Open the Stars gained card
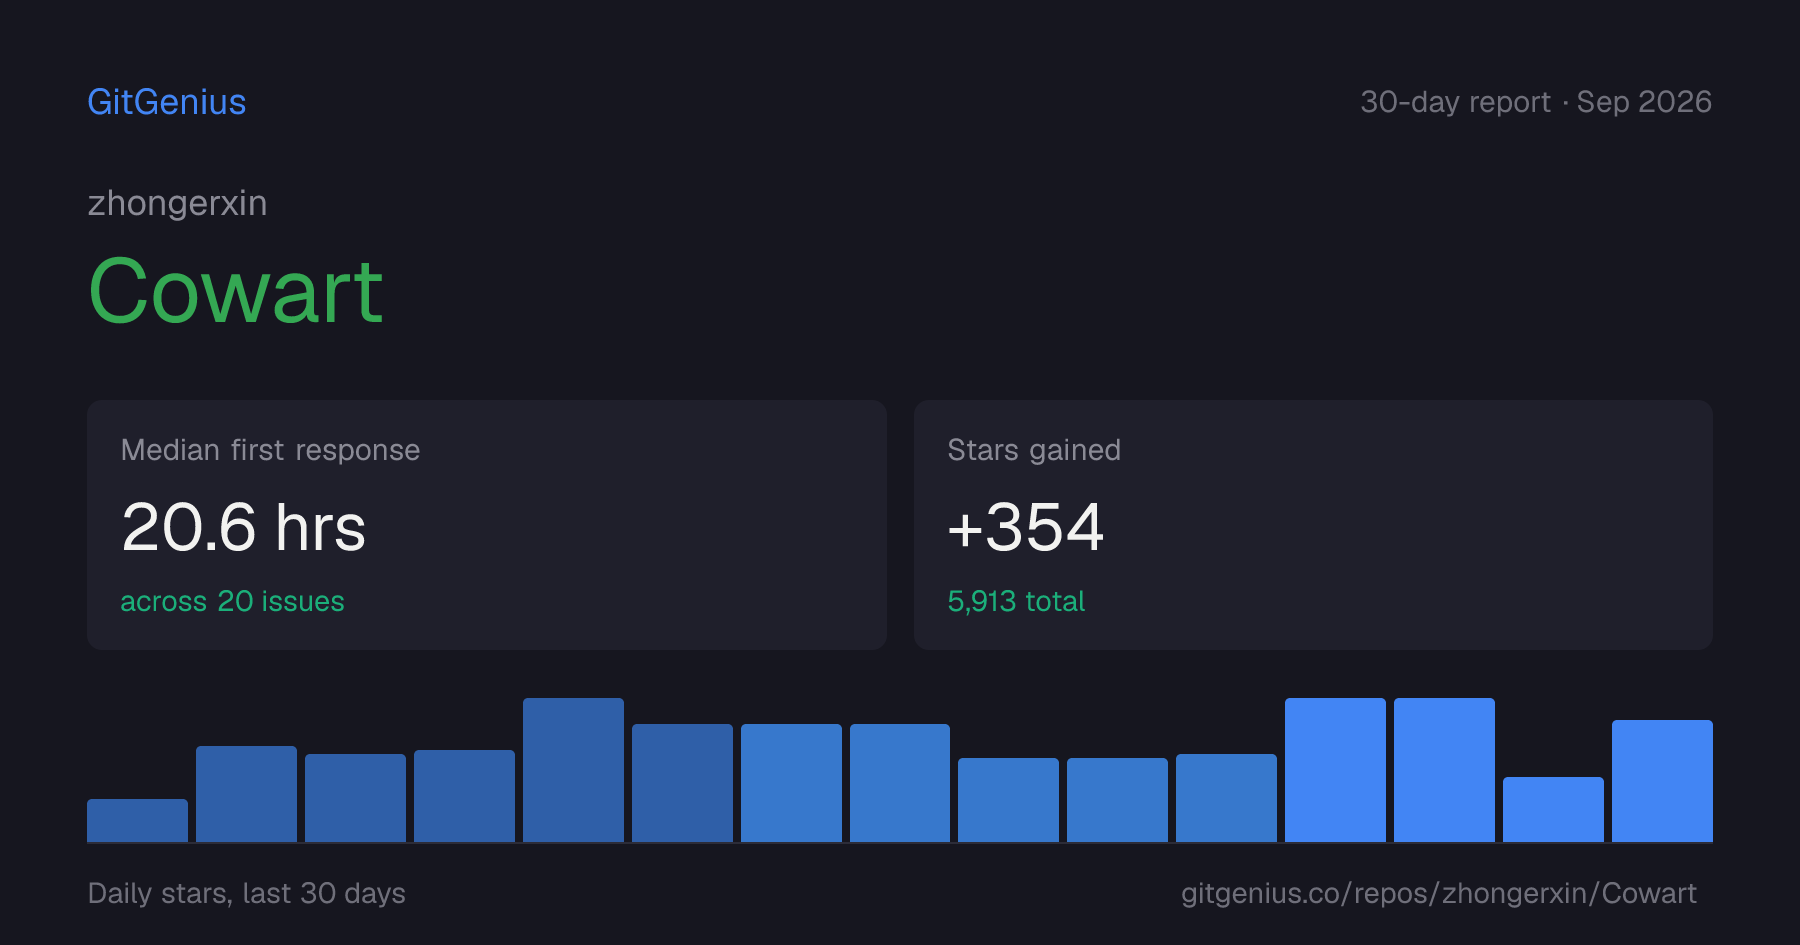 (x=1313, y=525)
